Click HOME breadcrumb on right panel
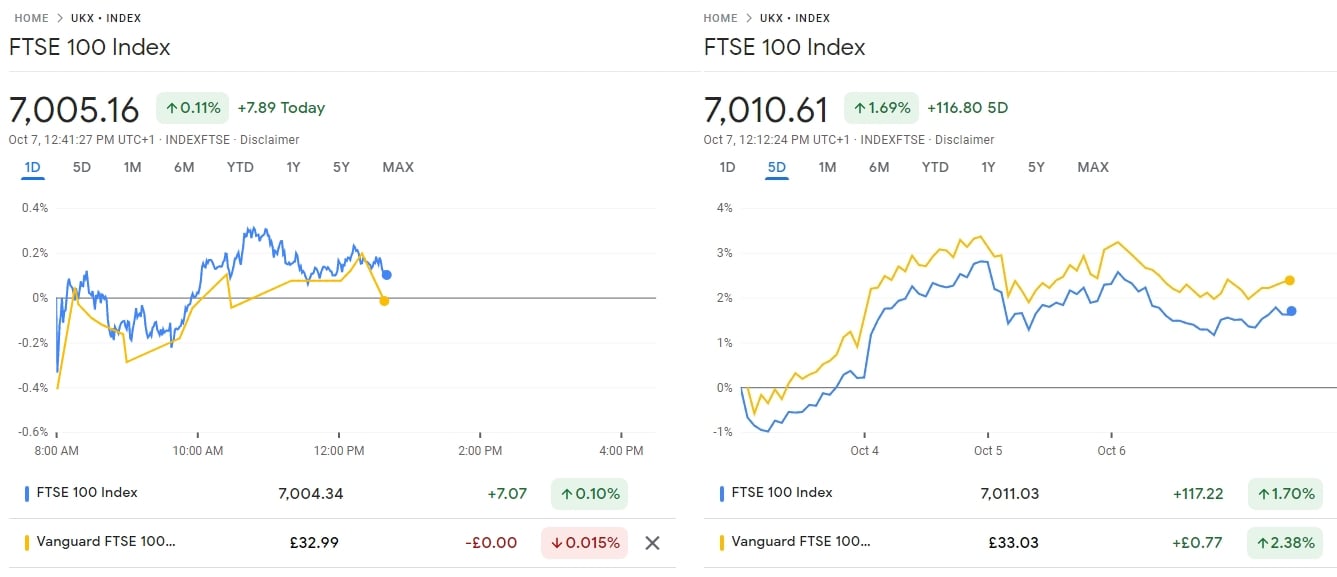The height and width of the screenshot is (577, 1337). click(720, 18)
